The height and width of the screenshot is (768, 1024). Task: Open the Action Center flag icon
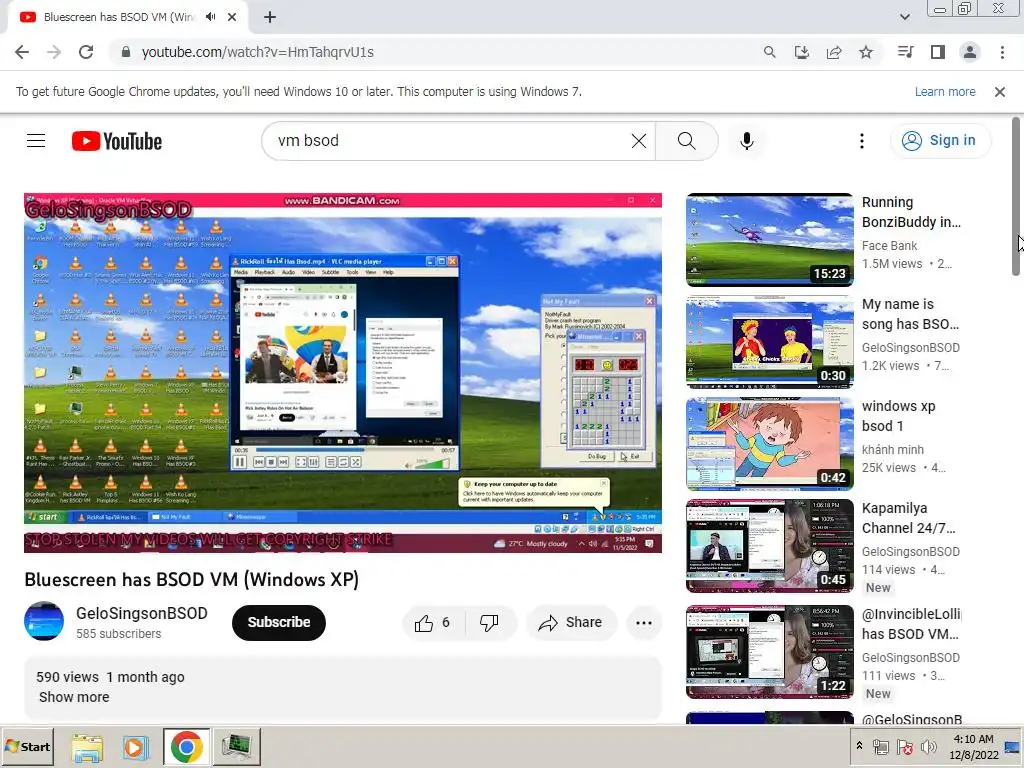pyautogui.click(x=904, y=746)
